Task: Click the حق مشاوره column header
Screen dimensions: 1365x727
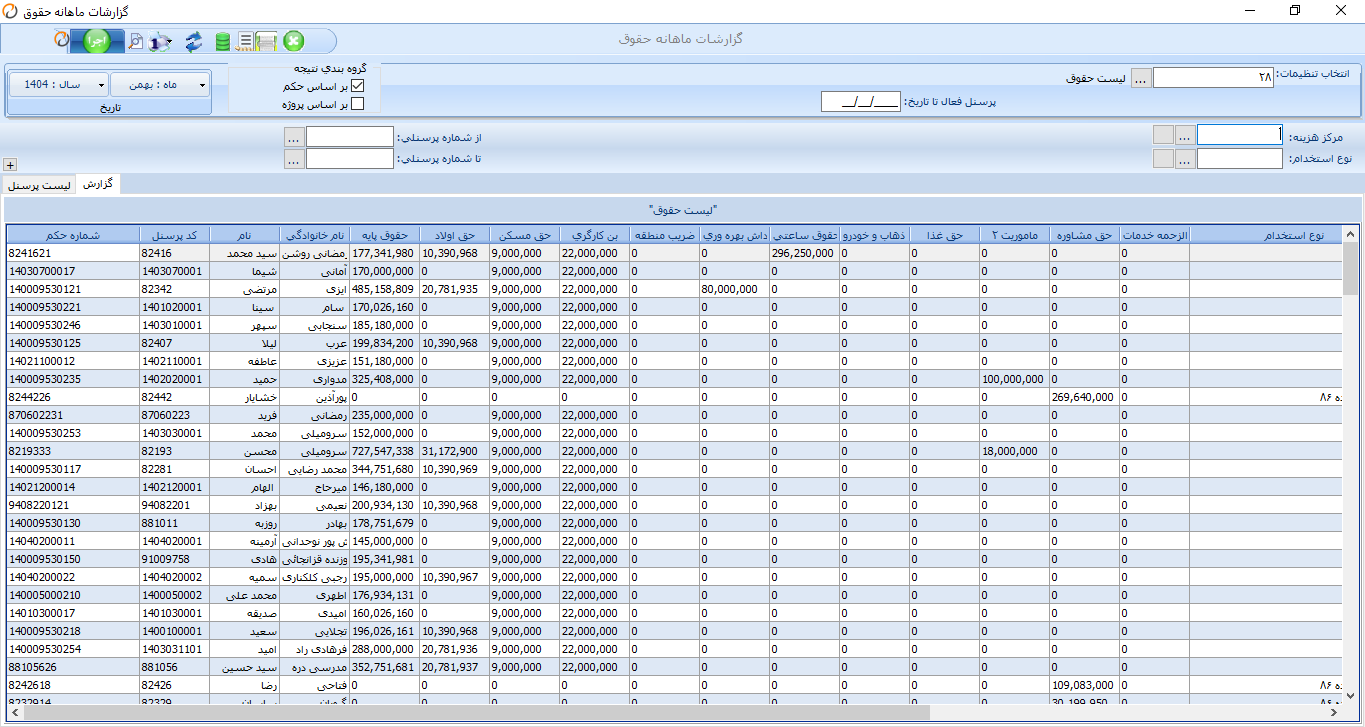Action: pos(1084,235)
